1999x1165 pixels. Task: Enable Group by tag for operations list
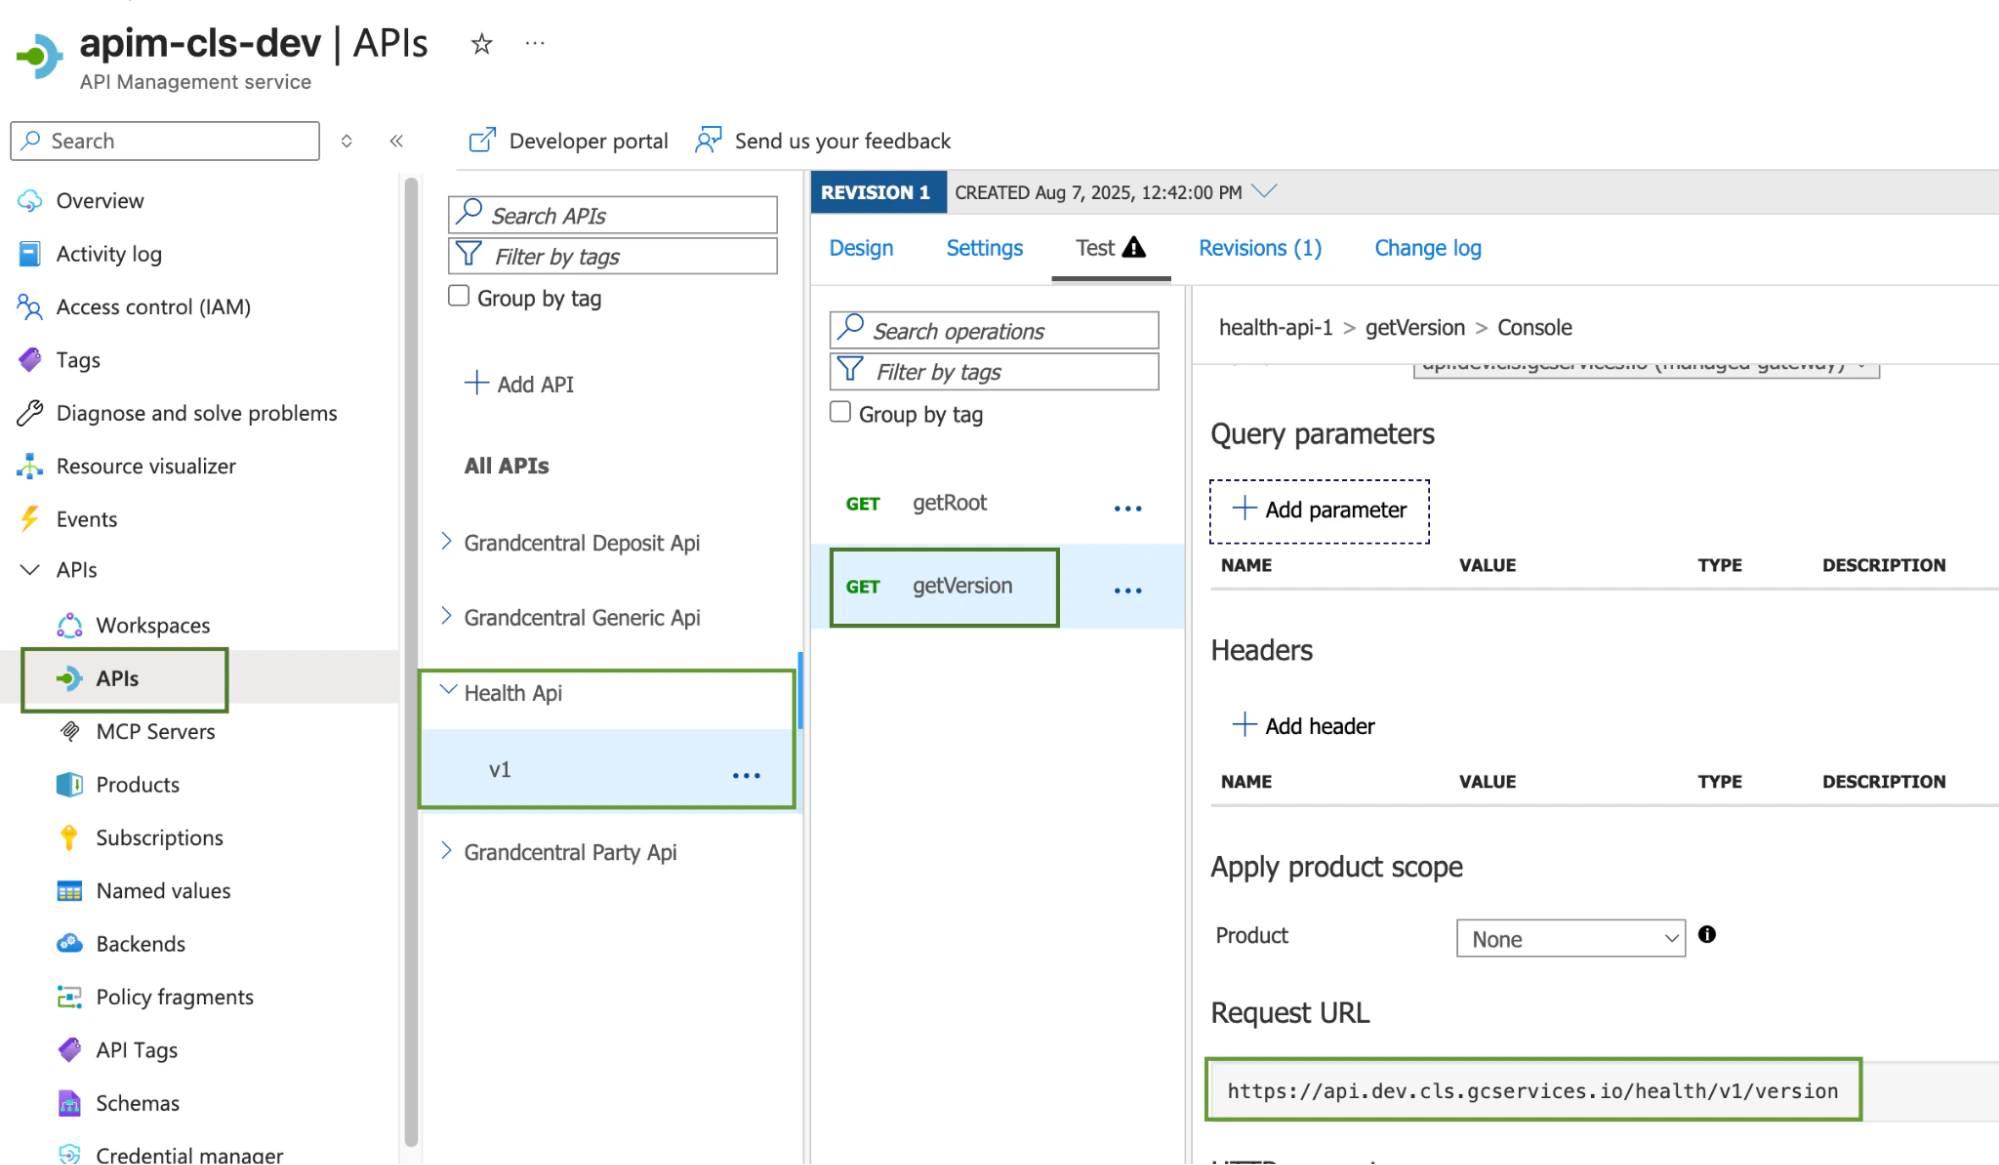840,411
